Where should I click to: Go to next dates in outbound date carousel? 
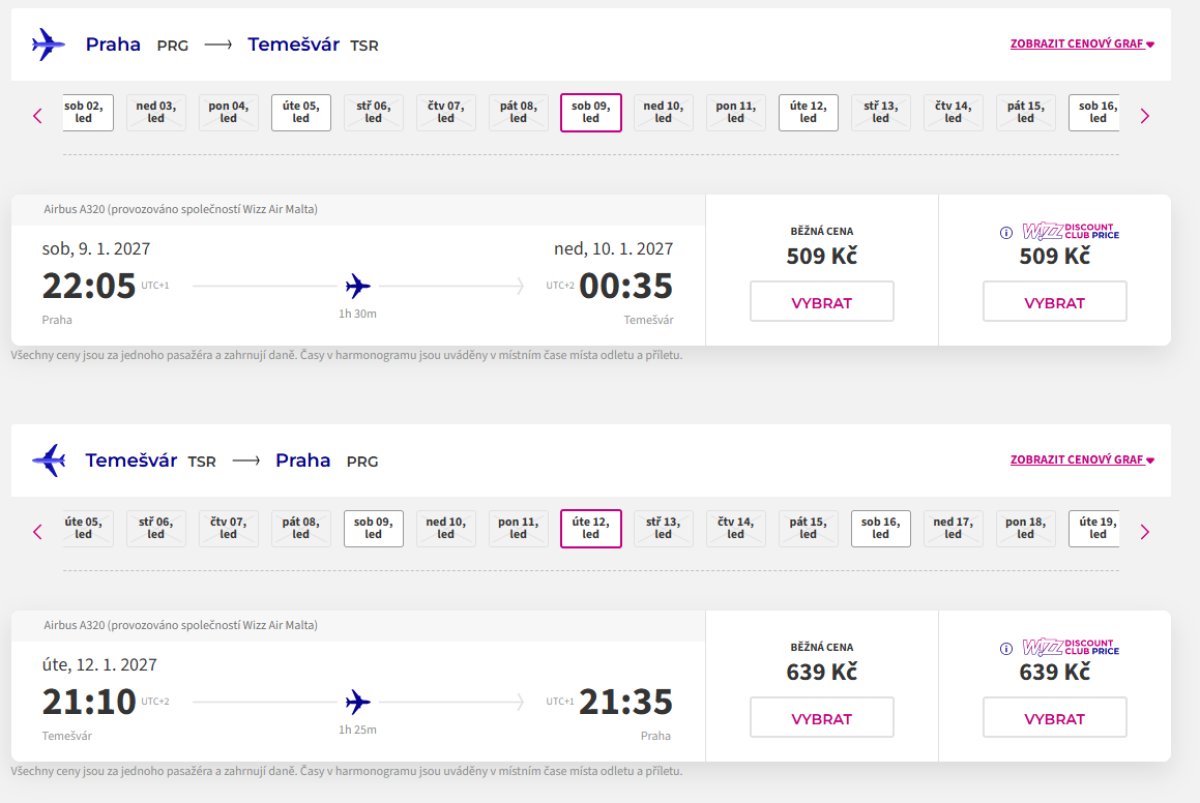tap(1145, 116)
